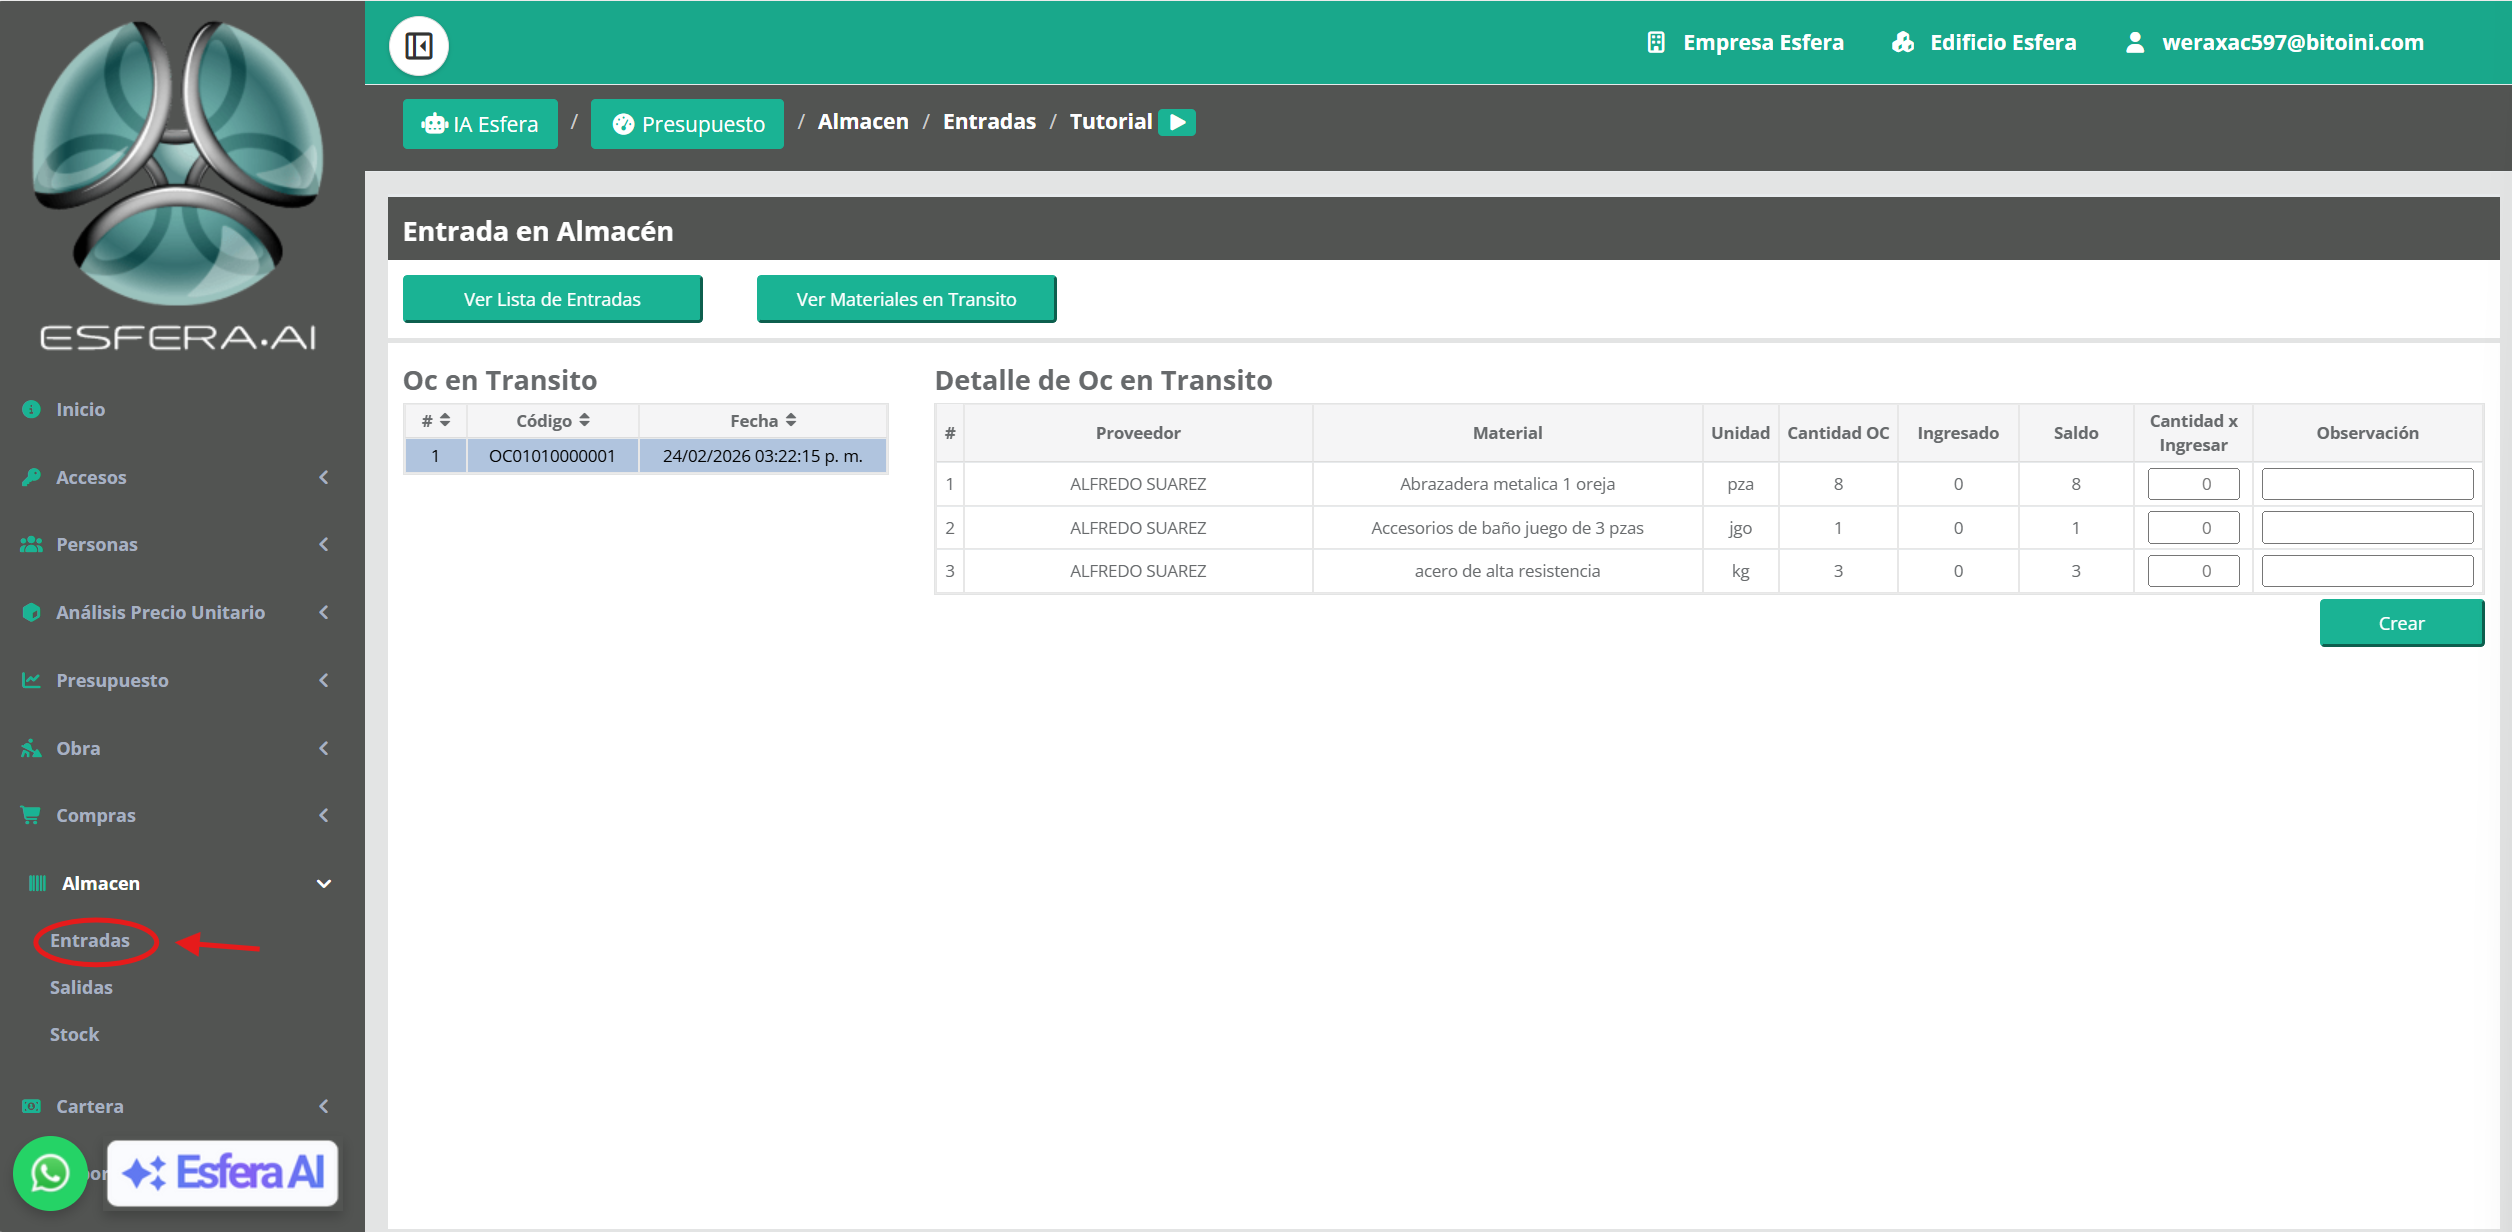Expand the Obra menu chevron
Image resolution: width=2512 pixels, height=1232 pixels.
point(324,748)
